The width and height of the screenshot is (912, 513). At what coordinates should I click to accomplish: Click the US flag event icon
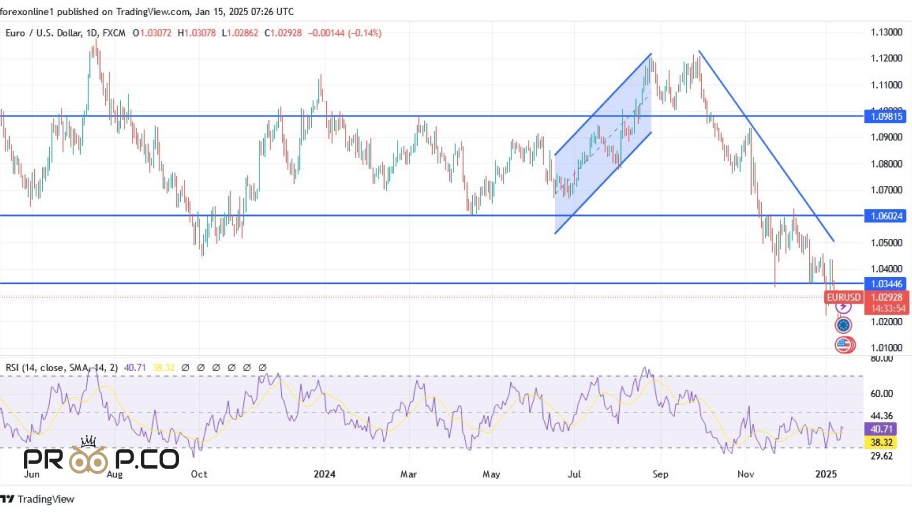pos(844,344)
